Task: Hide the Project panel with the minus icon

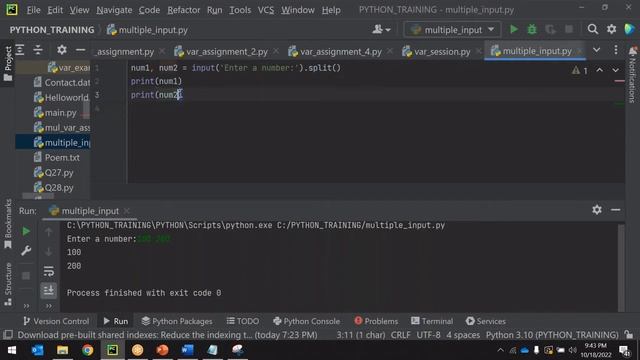Action: coord(80,50)
